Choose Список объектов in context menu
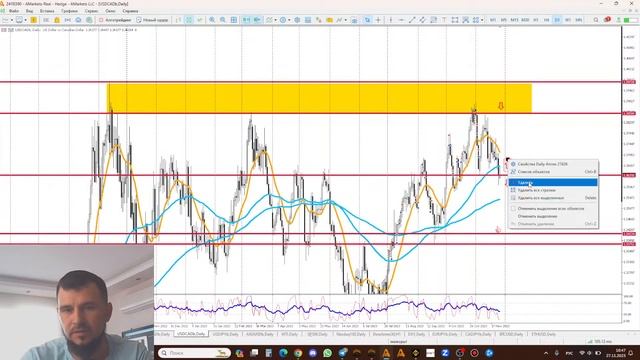 point(553,172)
